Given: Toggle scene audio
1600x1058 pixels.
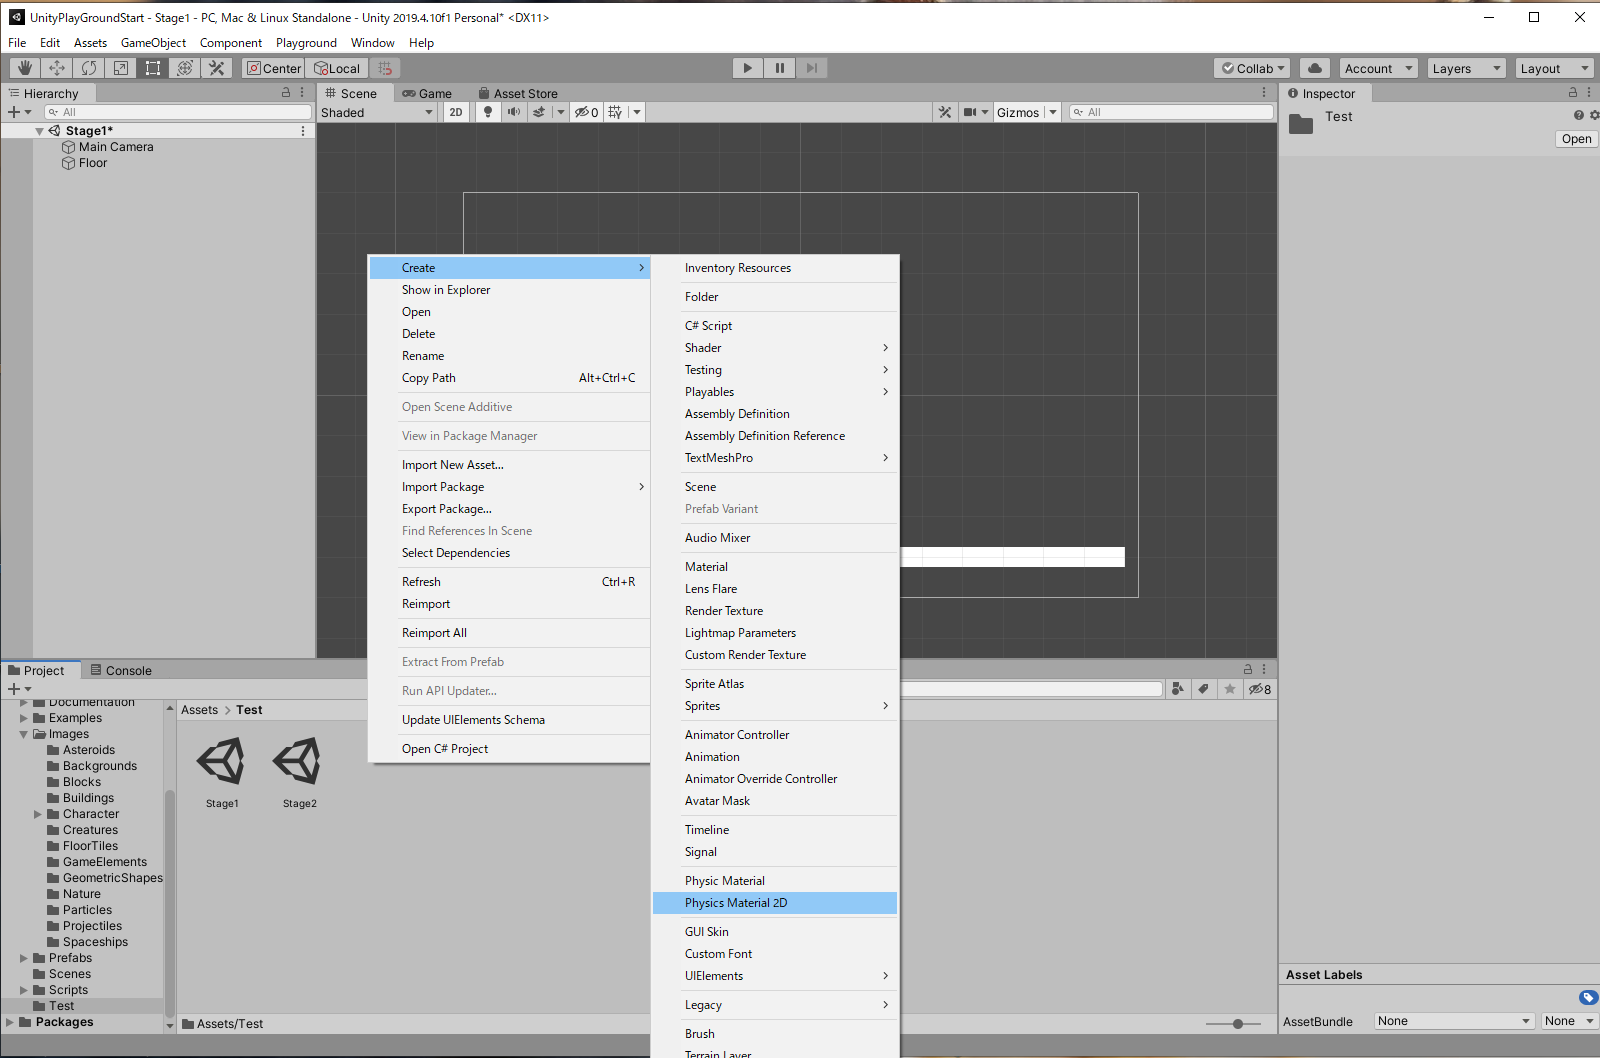Looking at the screenshot, I should [x=514, y=112].
